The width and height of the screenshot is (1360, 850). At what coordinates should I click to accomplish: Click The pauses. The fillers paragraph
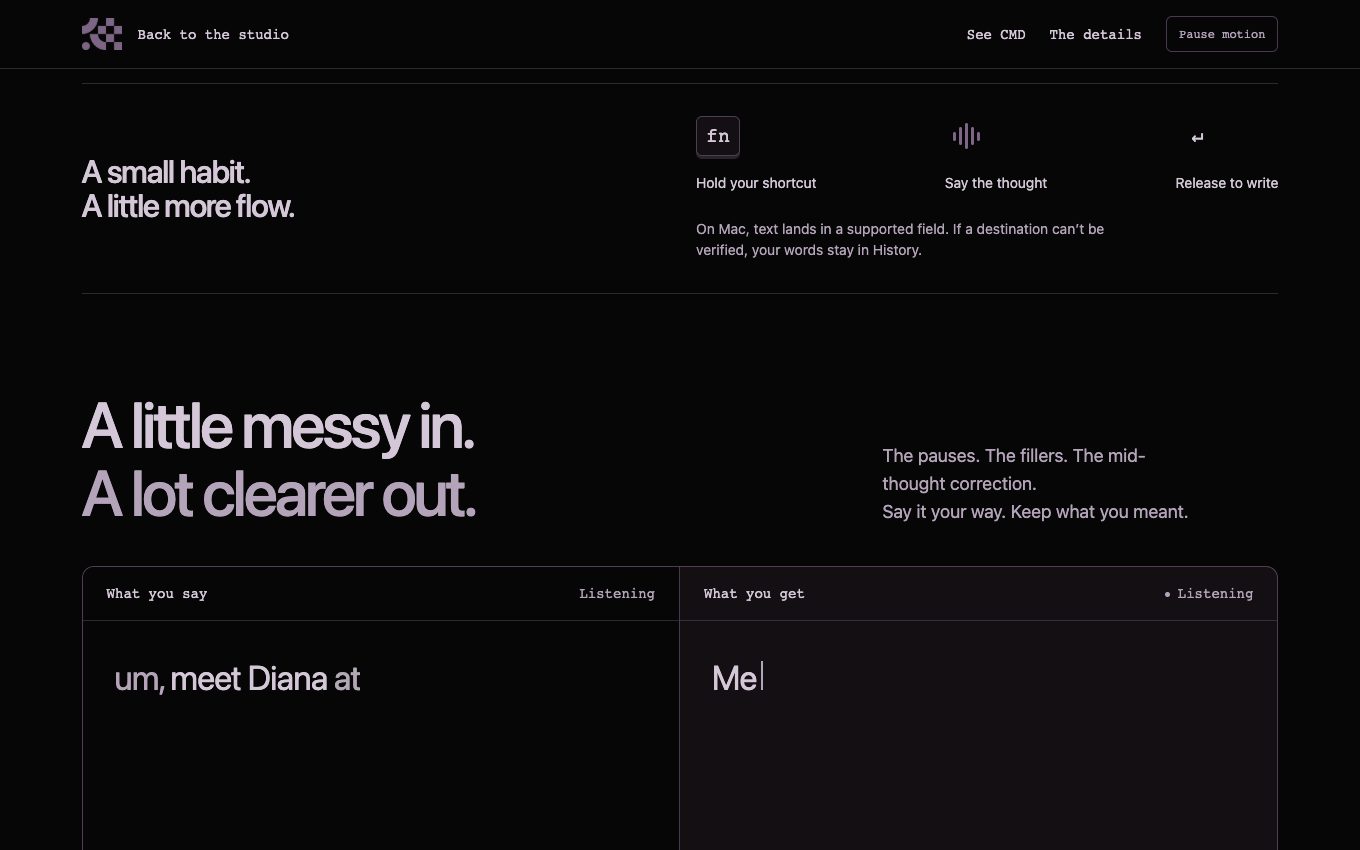[x=1014, y=470]
